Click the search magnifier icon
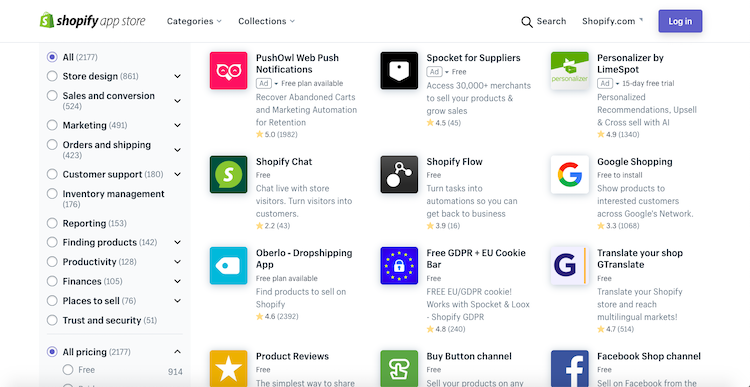750x387 pixels. click(x=527, y=22)
